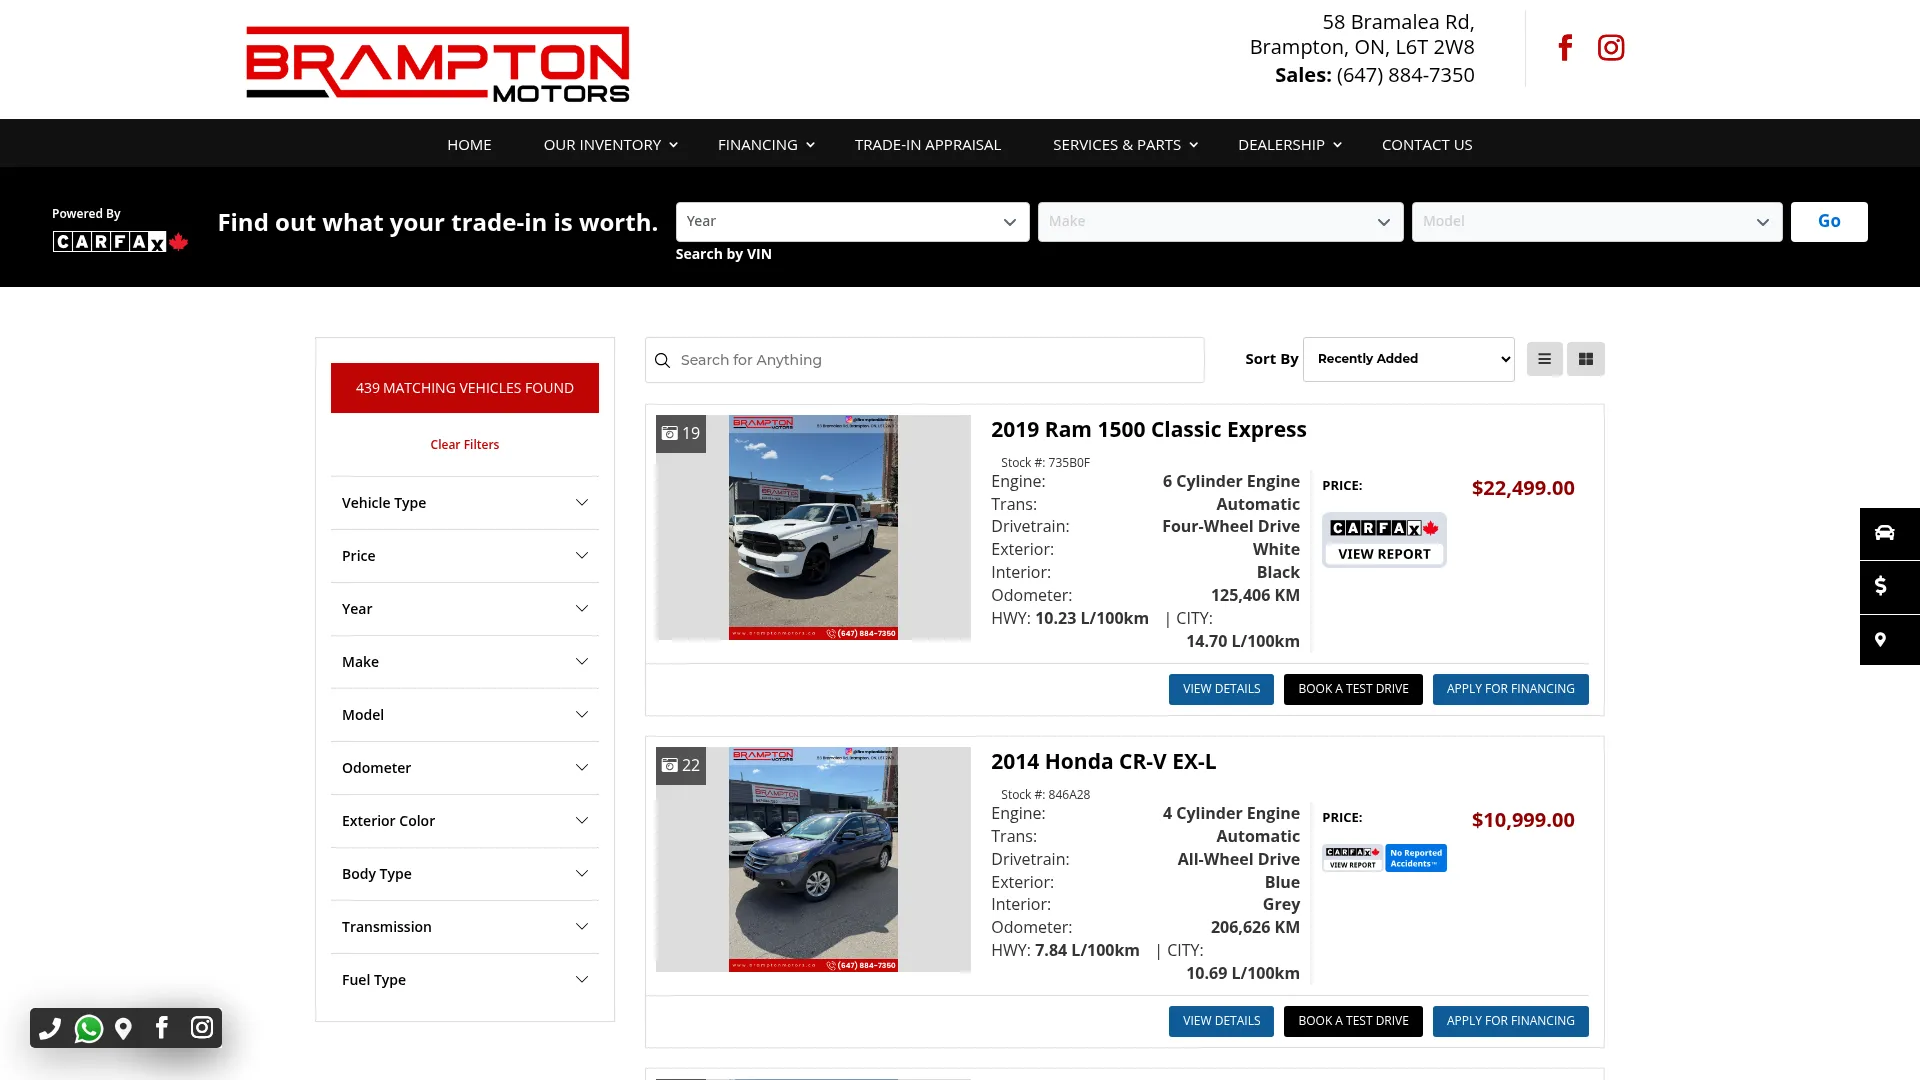Click the Go button for trade-in
1920x1080 pixels.
[1829, 222]
